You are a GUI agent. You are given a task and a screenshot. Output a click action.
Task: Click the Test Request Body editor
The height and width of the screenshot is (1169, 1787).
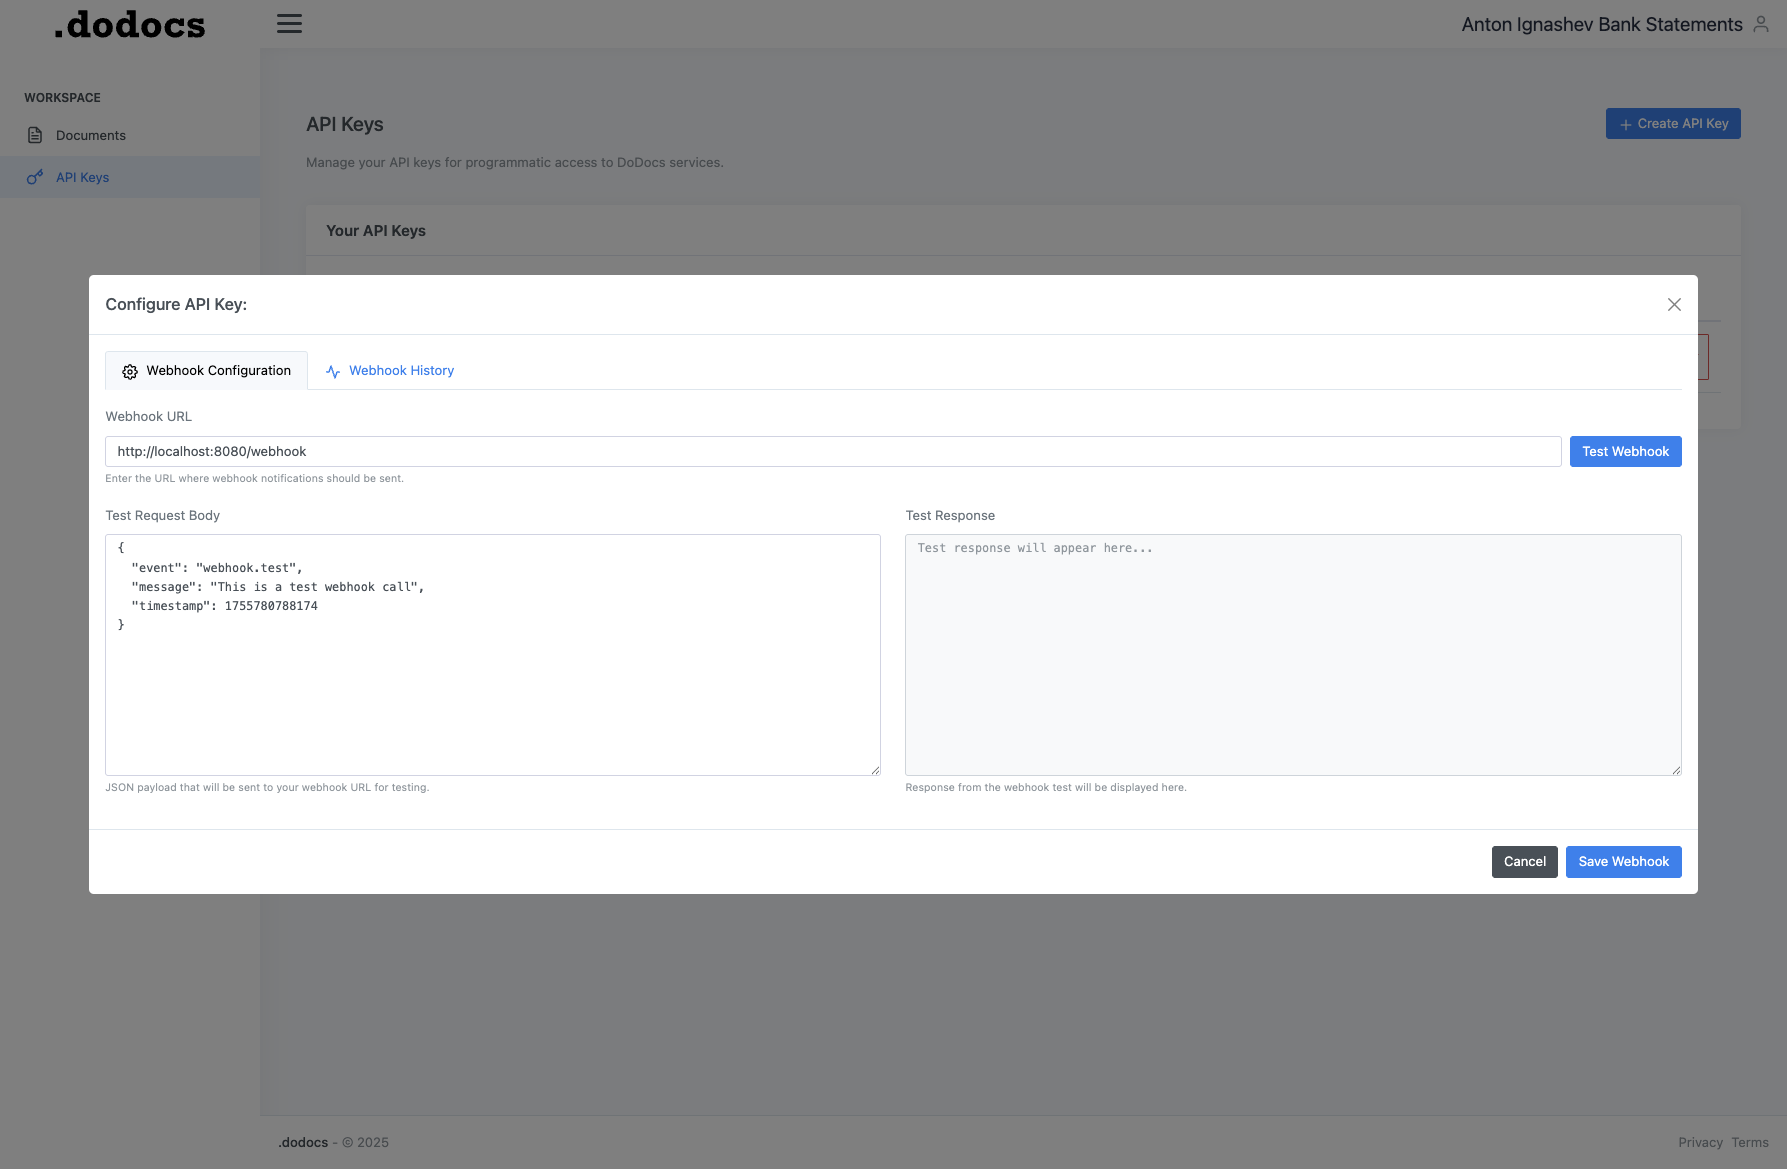pyautogui.click(x=493, y=655)
